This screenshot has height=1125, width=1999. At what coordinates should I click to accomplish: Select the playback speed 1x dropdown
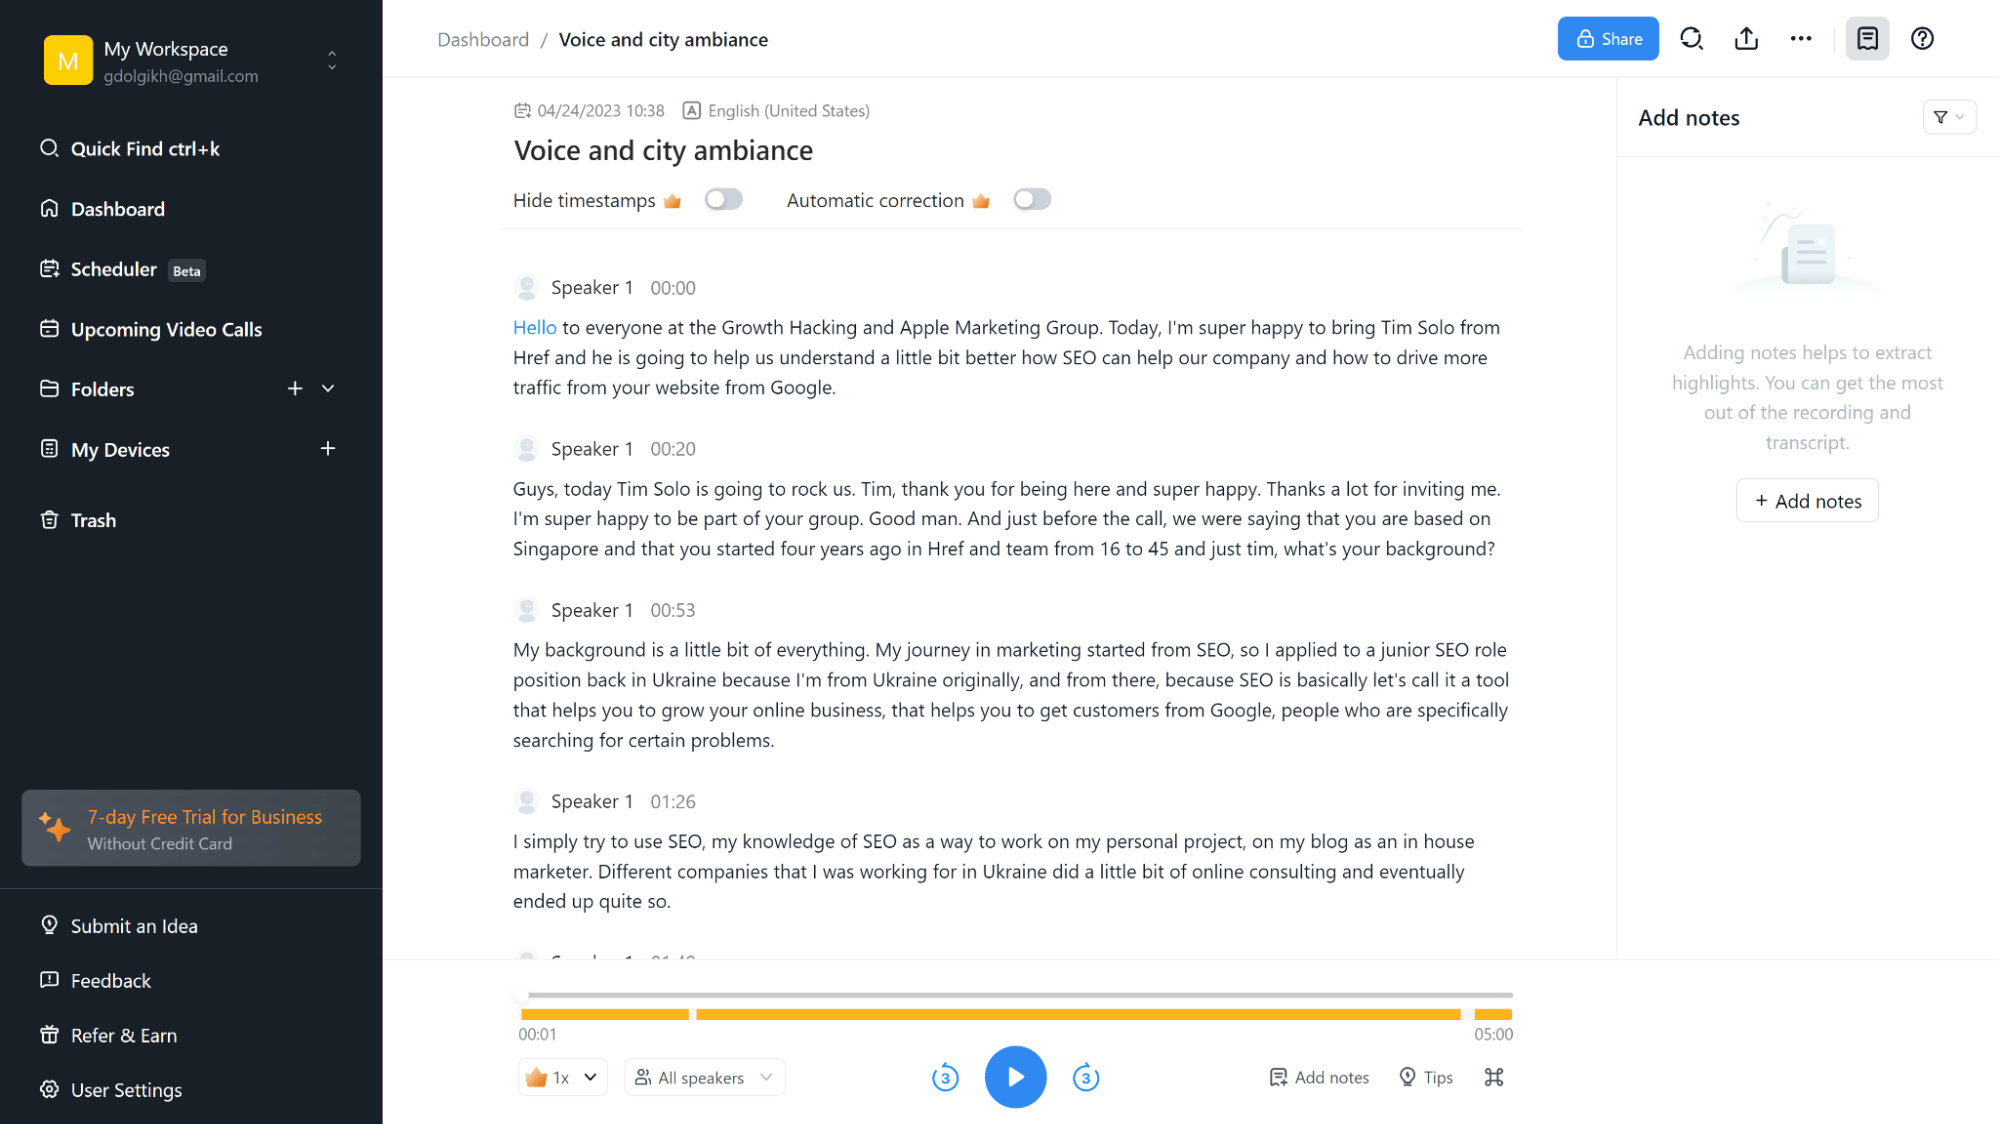[x=562, y=1077]
